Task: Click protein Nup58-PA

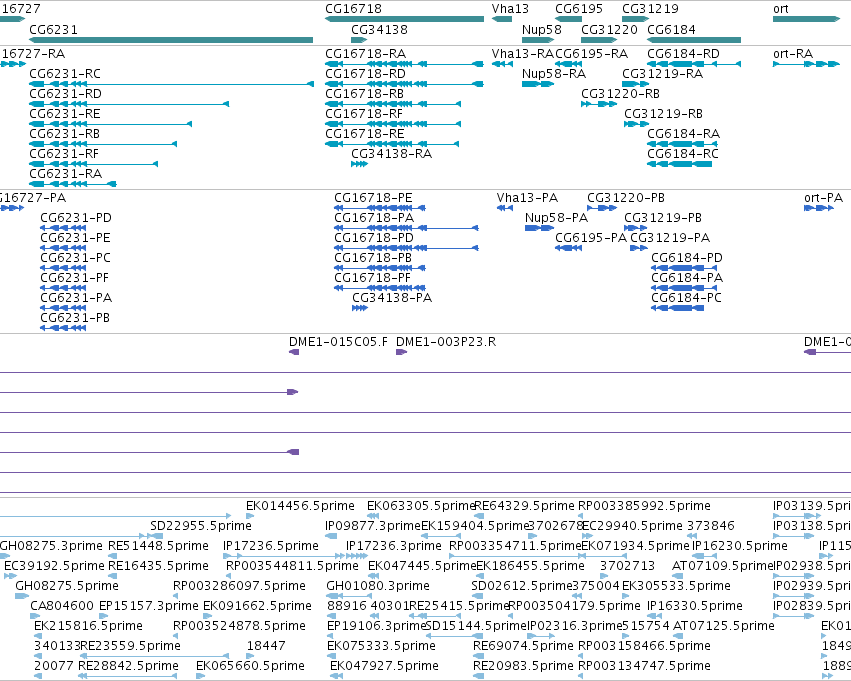Action: point(539,228)
